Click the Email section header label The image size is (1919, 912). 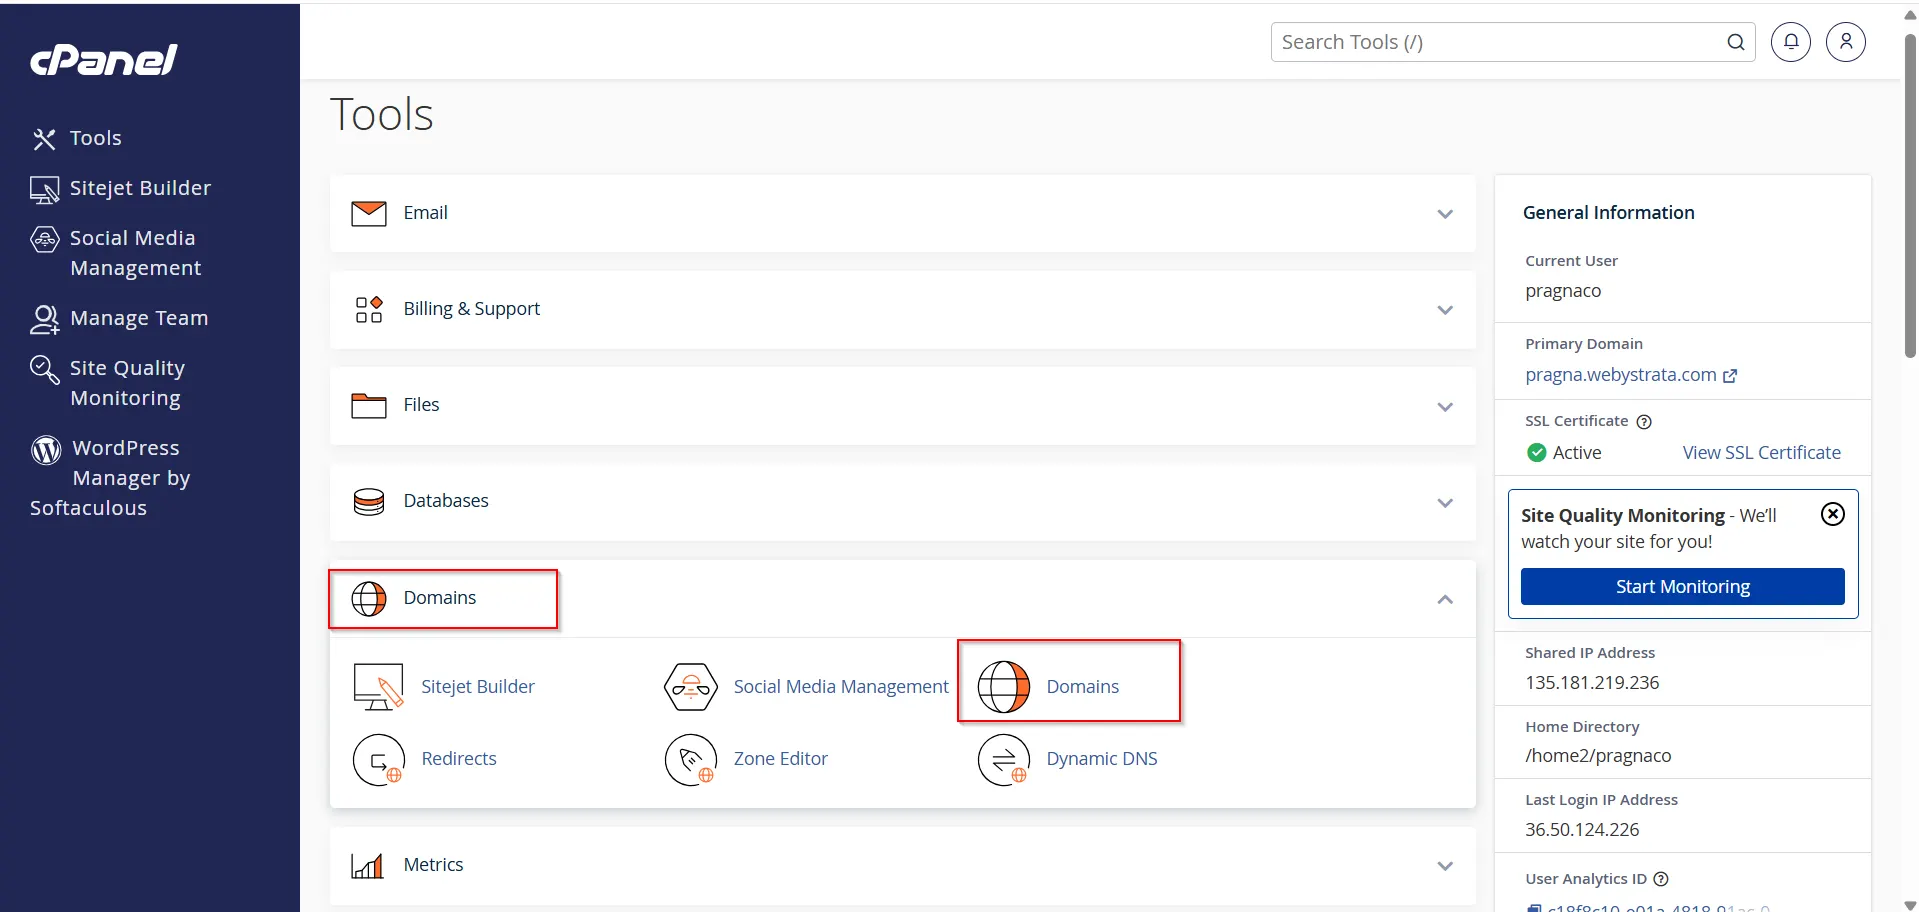click(x=425, y=213)
